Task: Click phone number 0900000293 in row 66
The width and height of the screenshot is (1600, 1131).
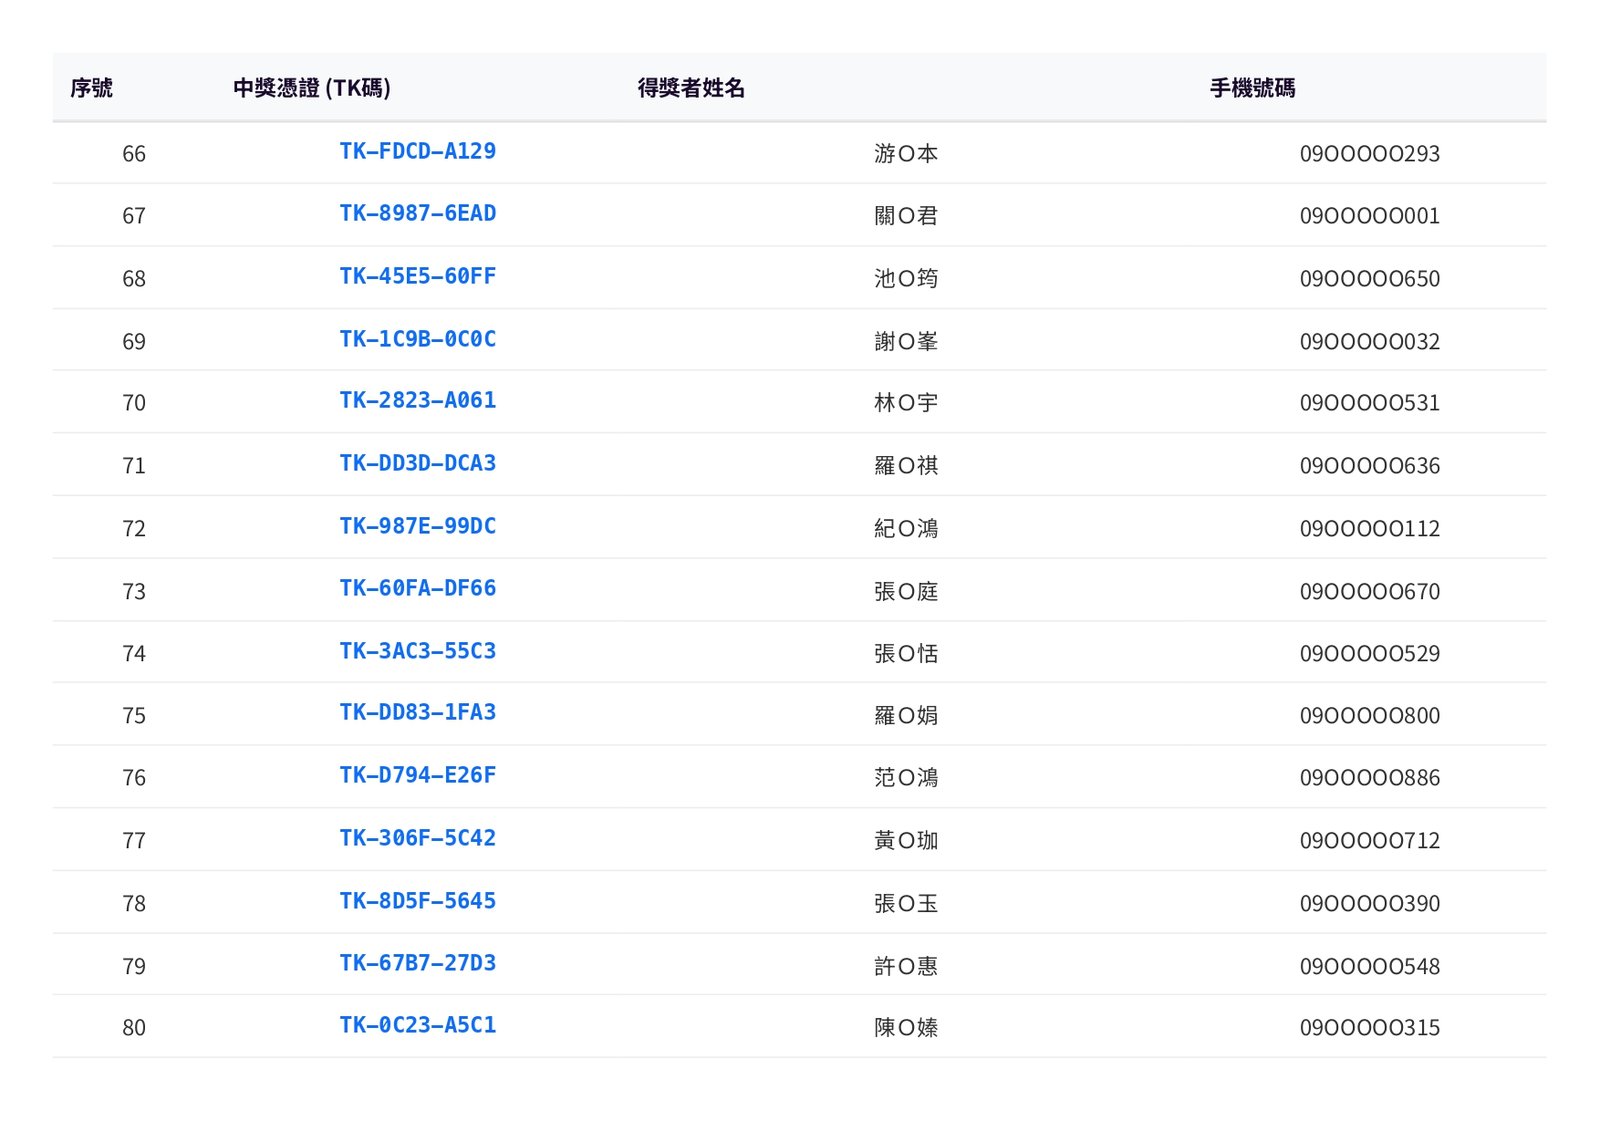Action: pos(1369,154)
